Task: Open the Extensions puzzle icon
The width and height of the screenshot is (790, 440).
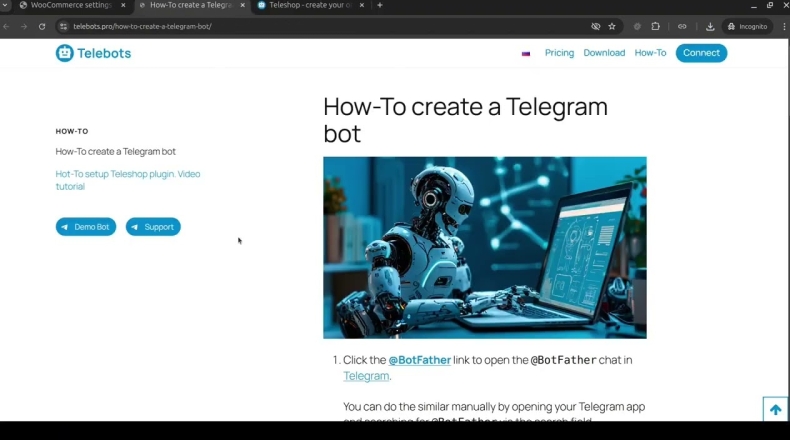Action: [655, 26]
